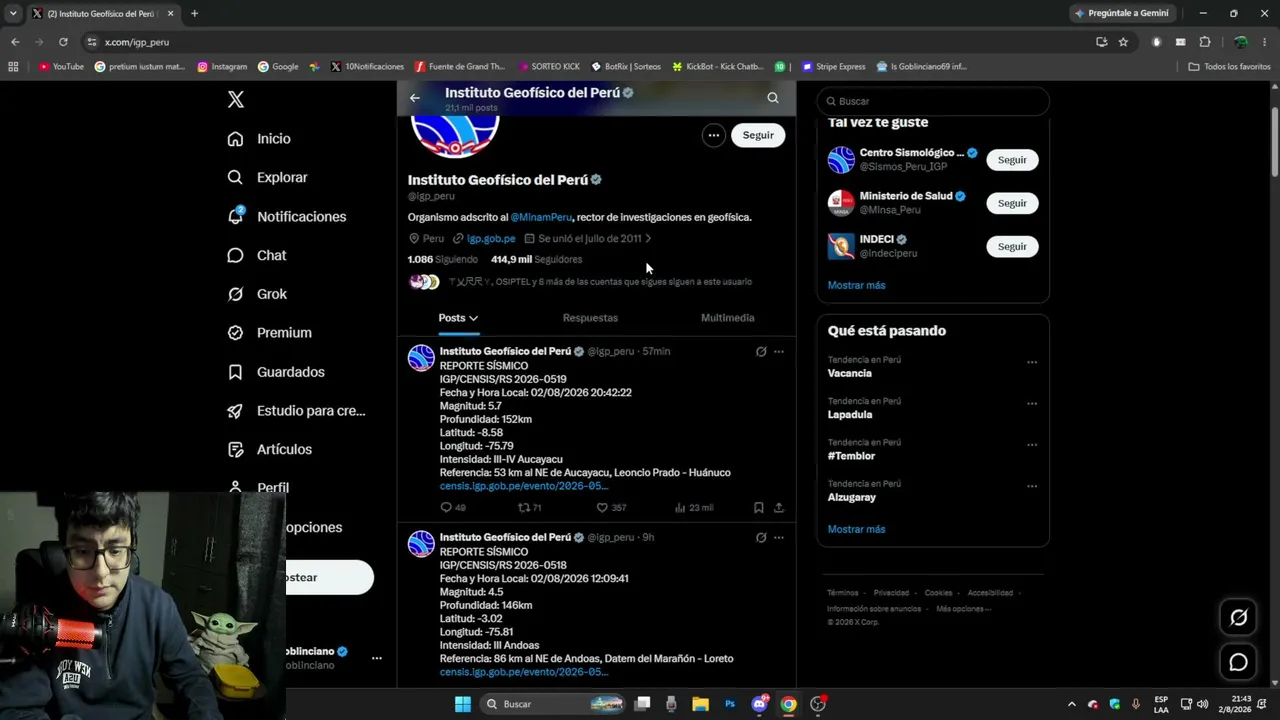
Task: Reply to the magnitude 5.7 post
Action: [453, 508]
